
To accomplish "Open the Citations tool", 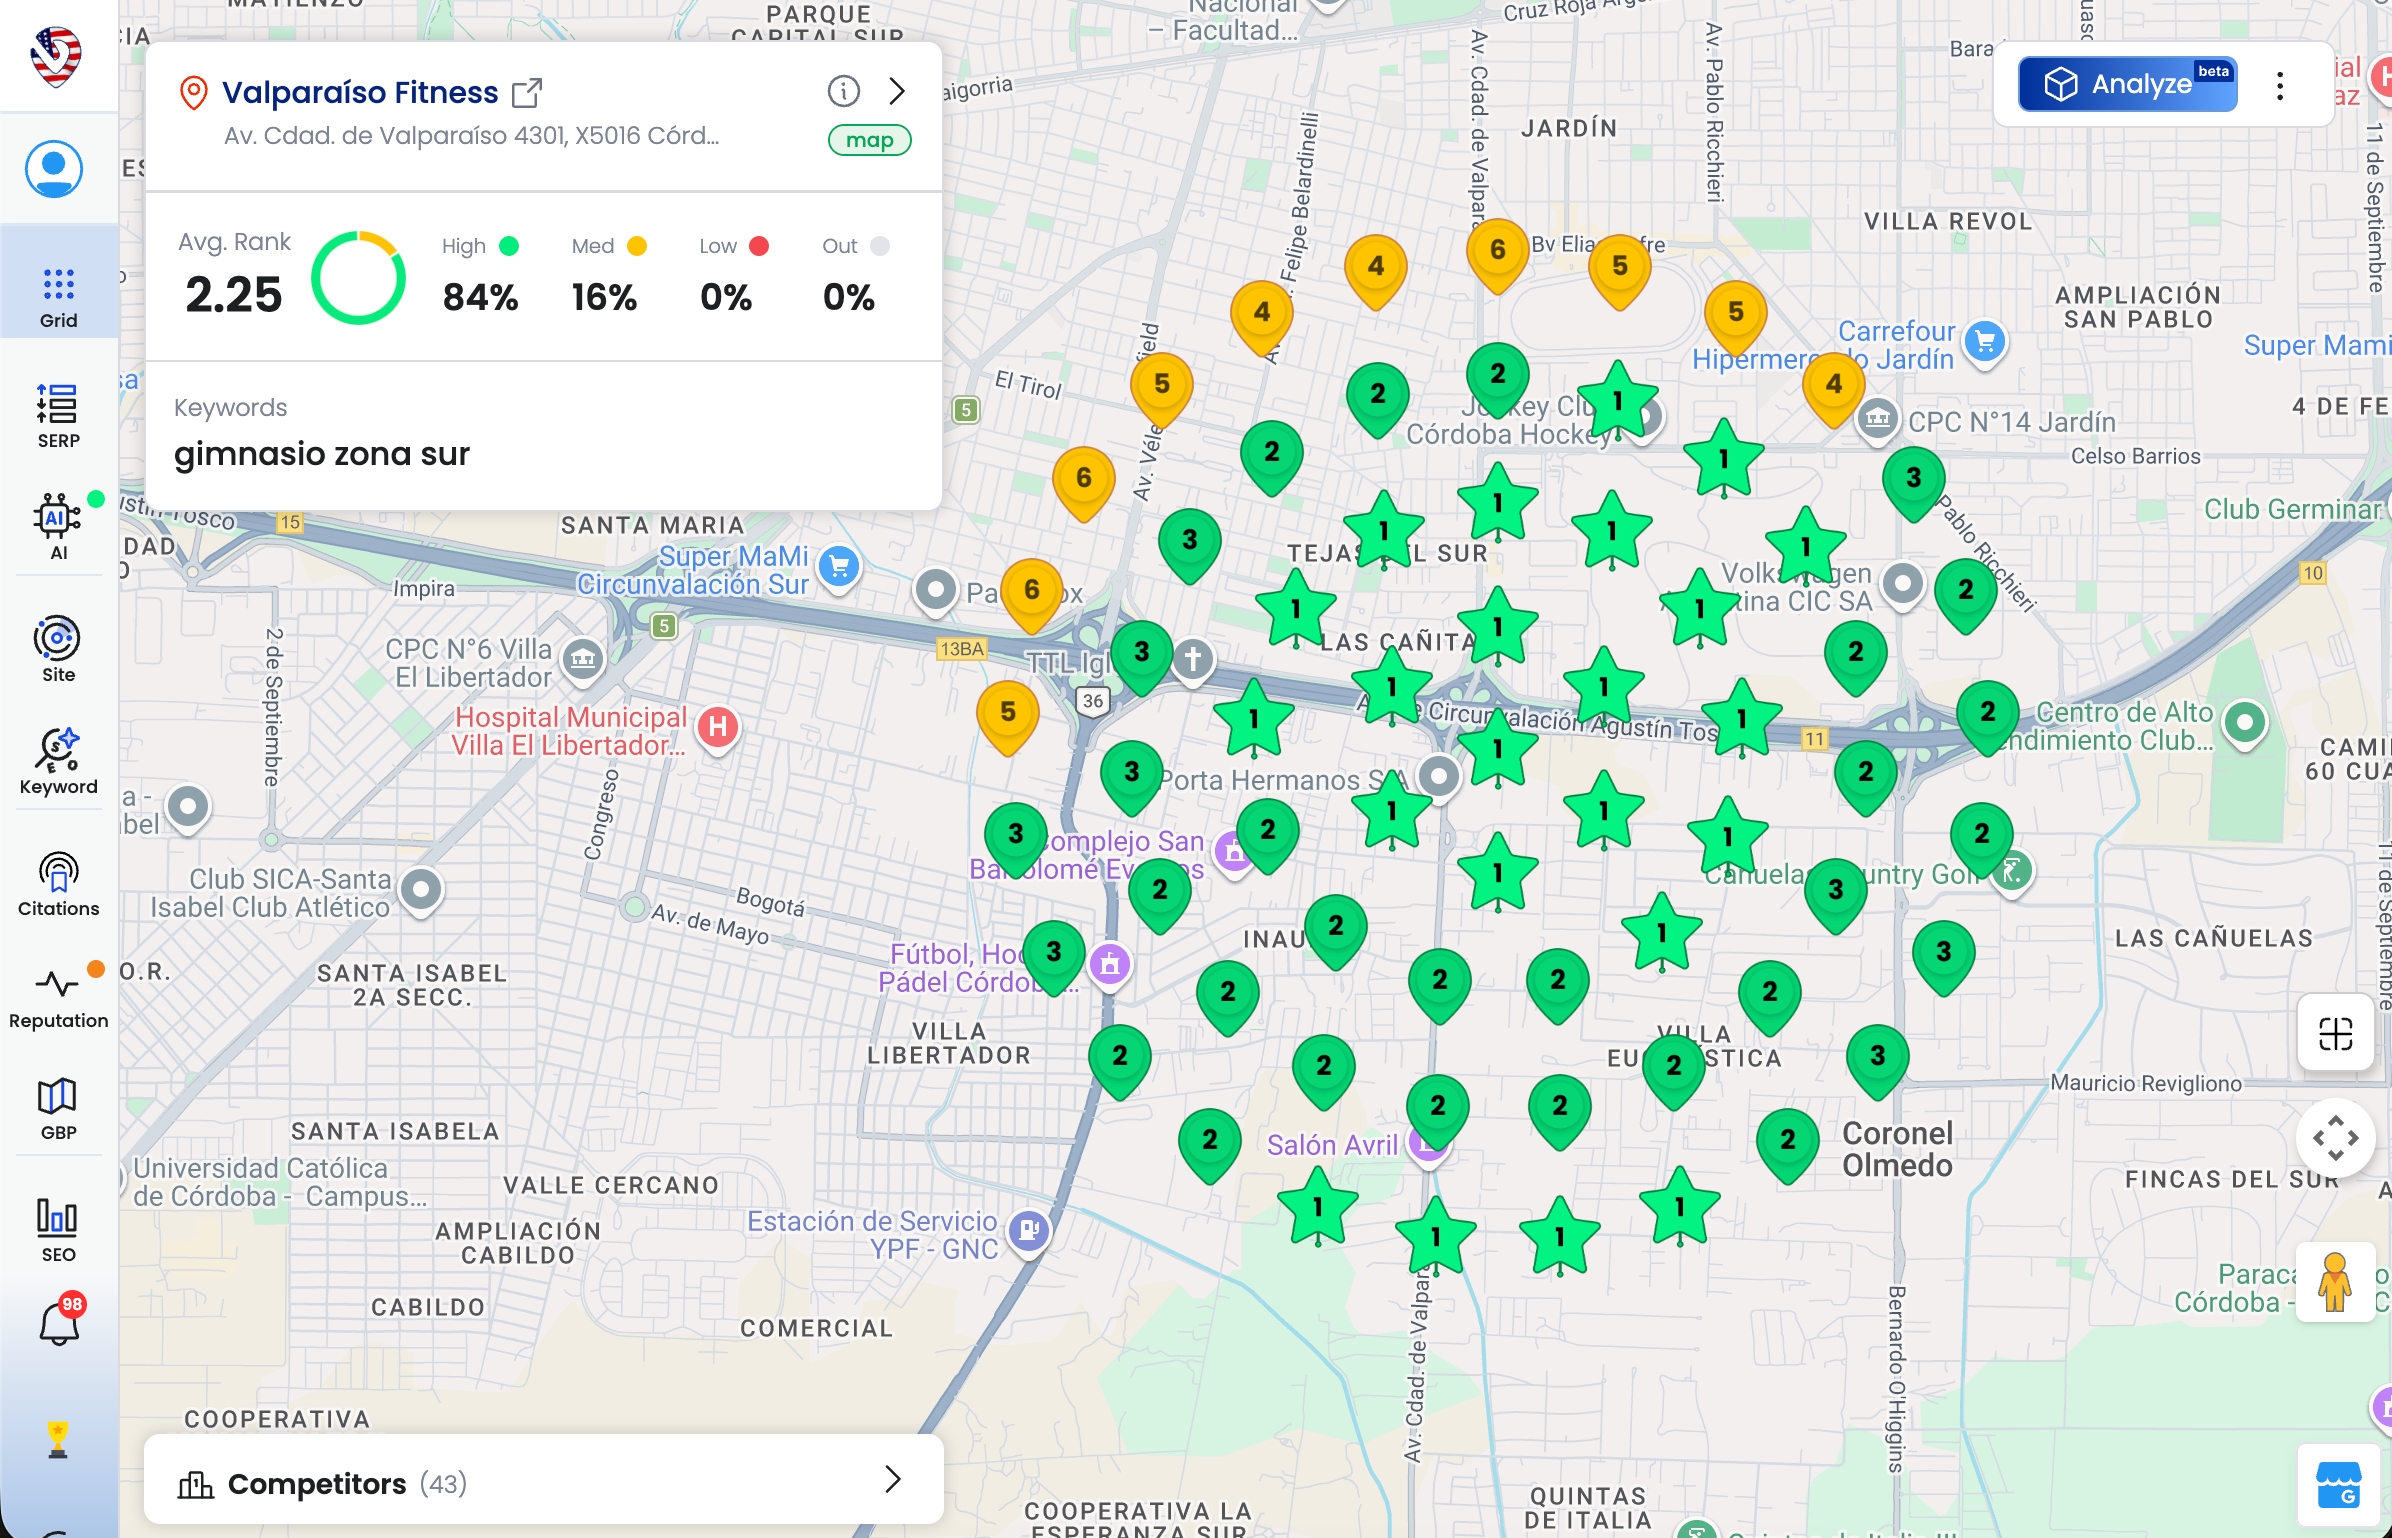I will pyautogui.click(x=58, y=883).
